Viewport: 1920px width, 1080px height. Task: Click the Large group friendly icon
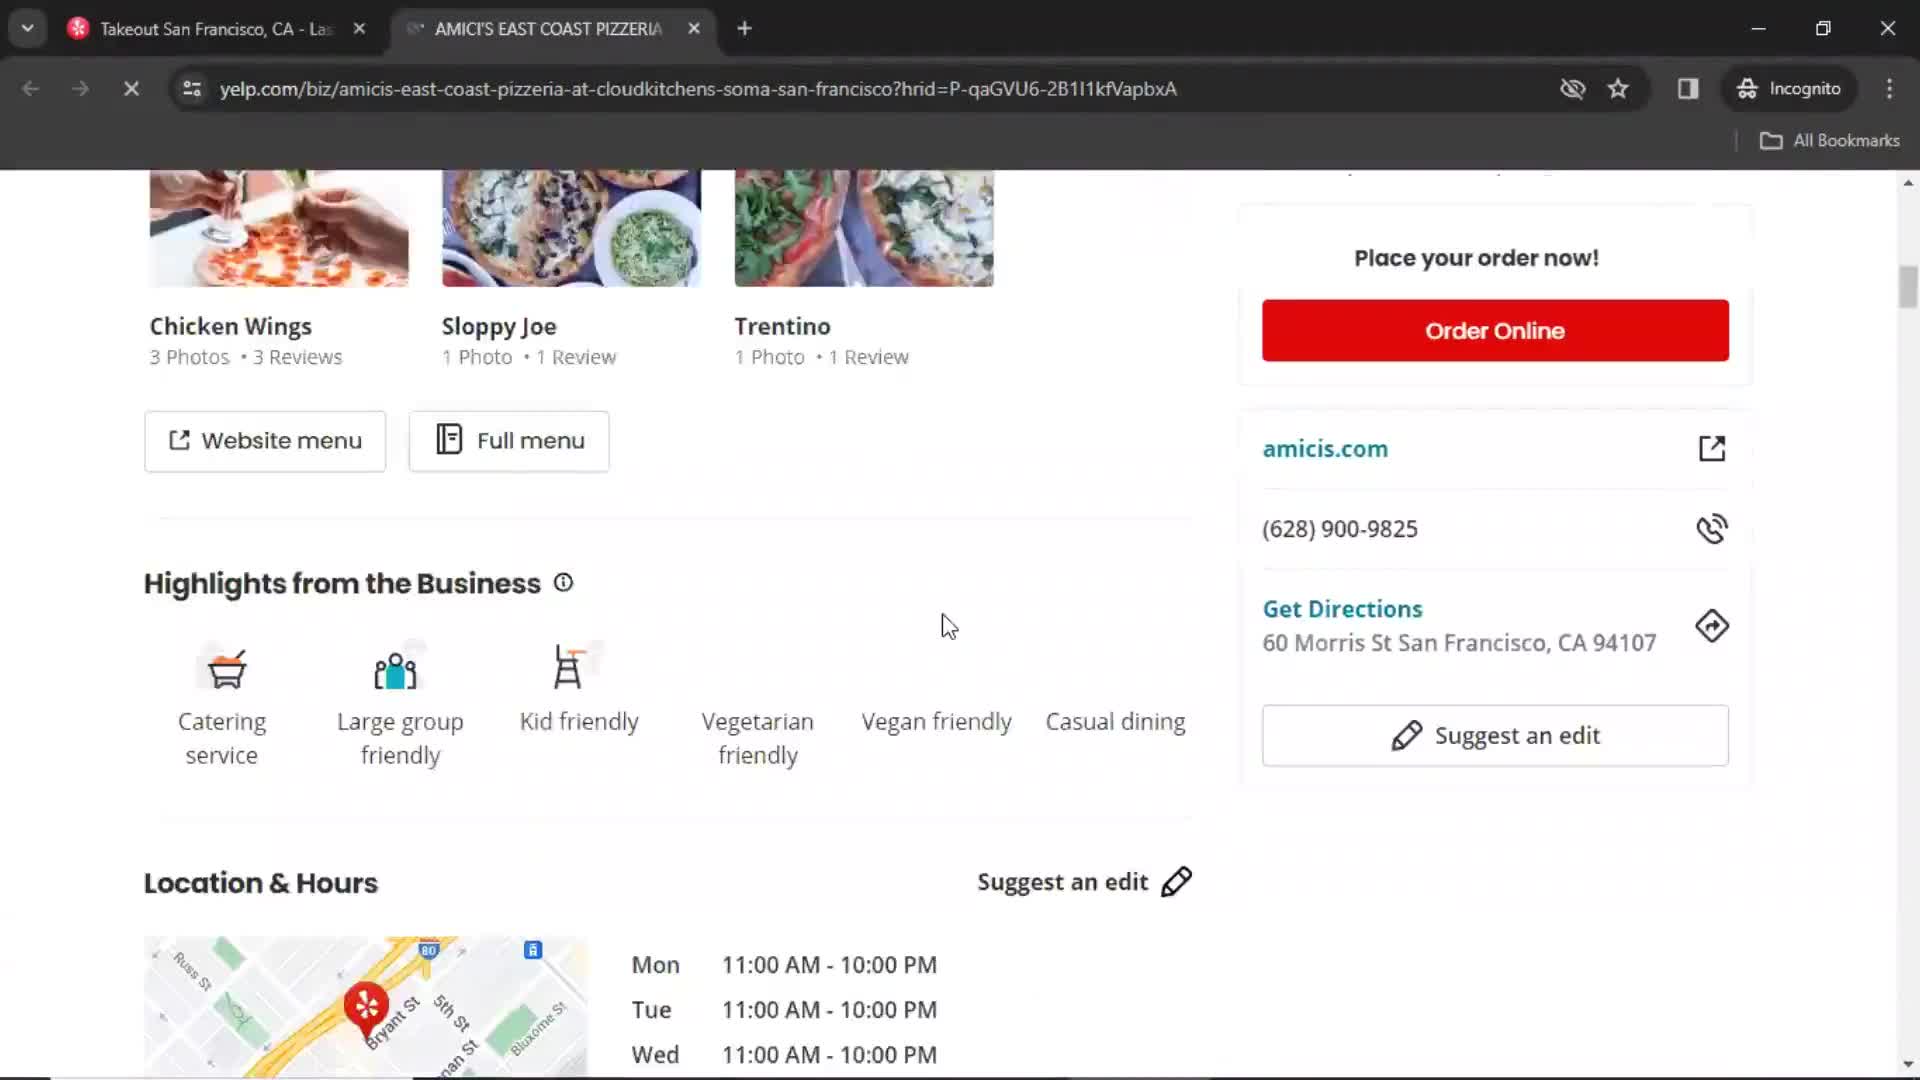click(396, 668)
